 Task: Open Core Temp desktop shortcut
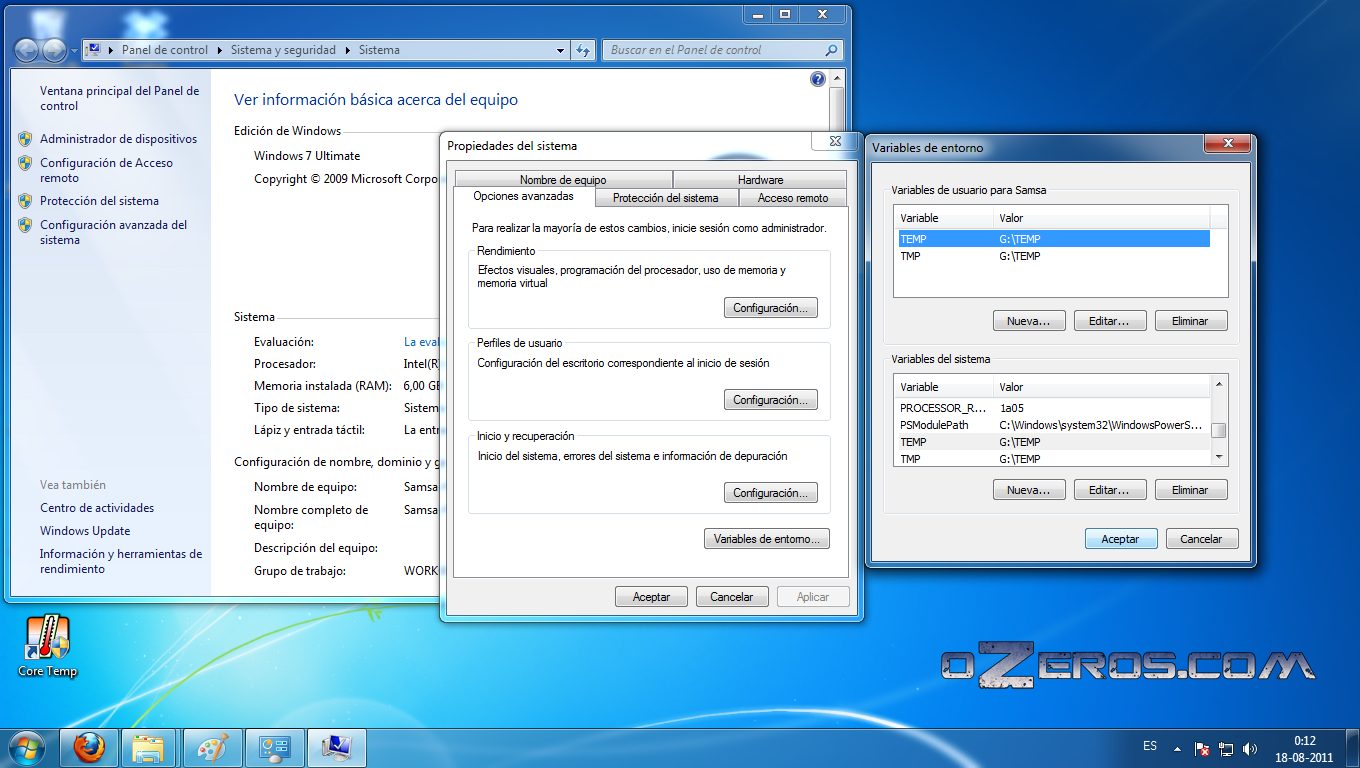point(47,646)
